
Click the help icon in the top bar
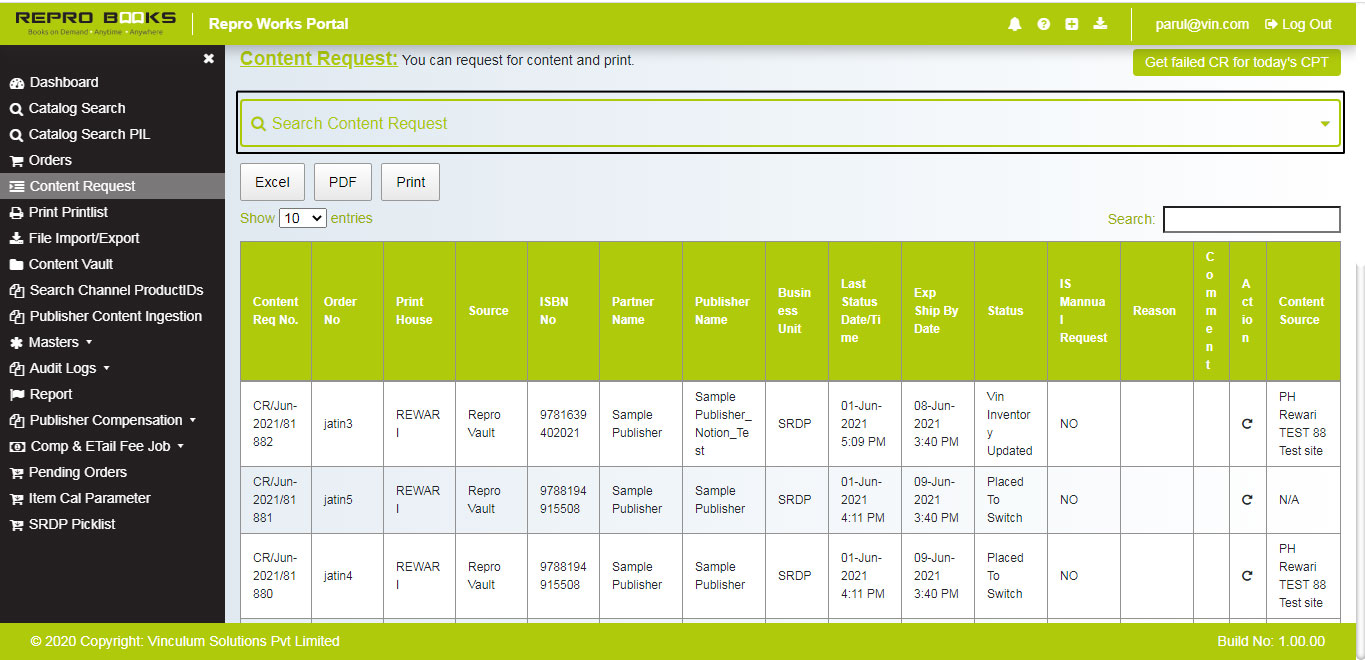(1043, 23)
